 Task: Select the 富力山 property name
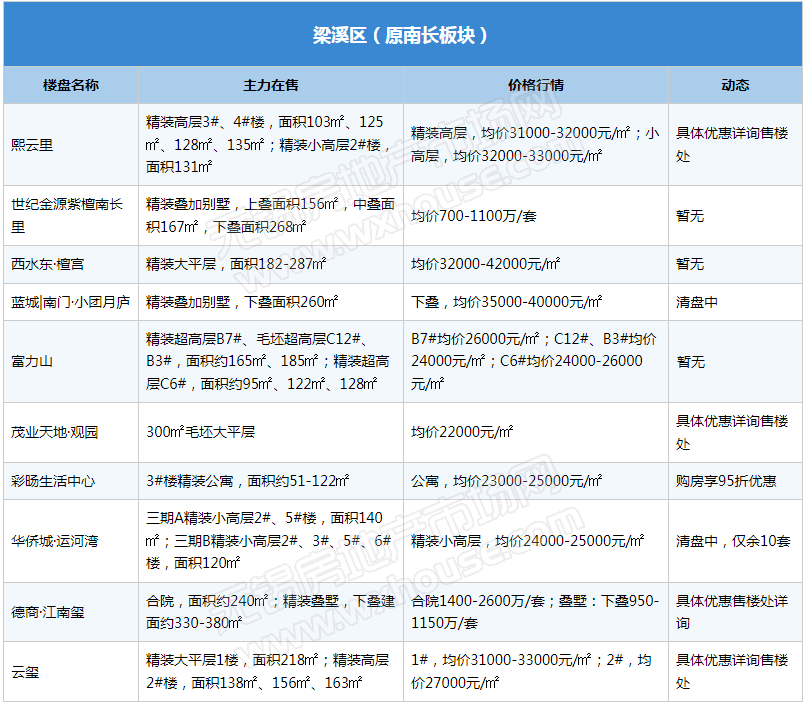[33, 361]
